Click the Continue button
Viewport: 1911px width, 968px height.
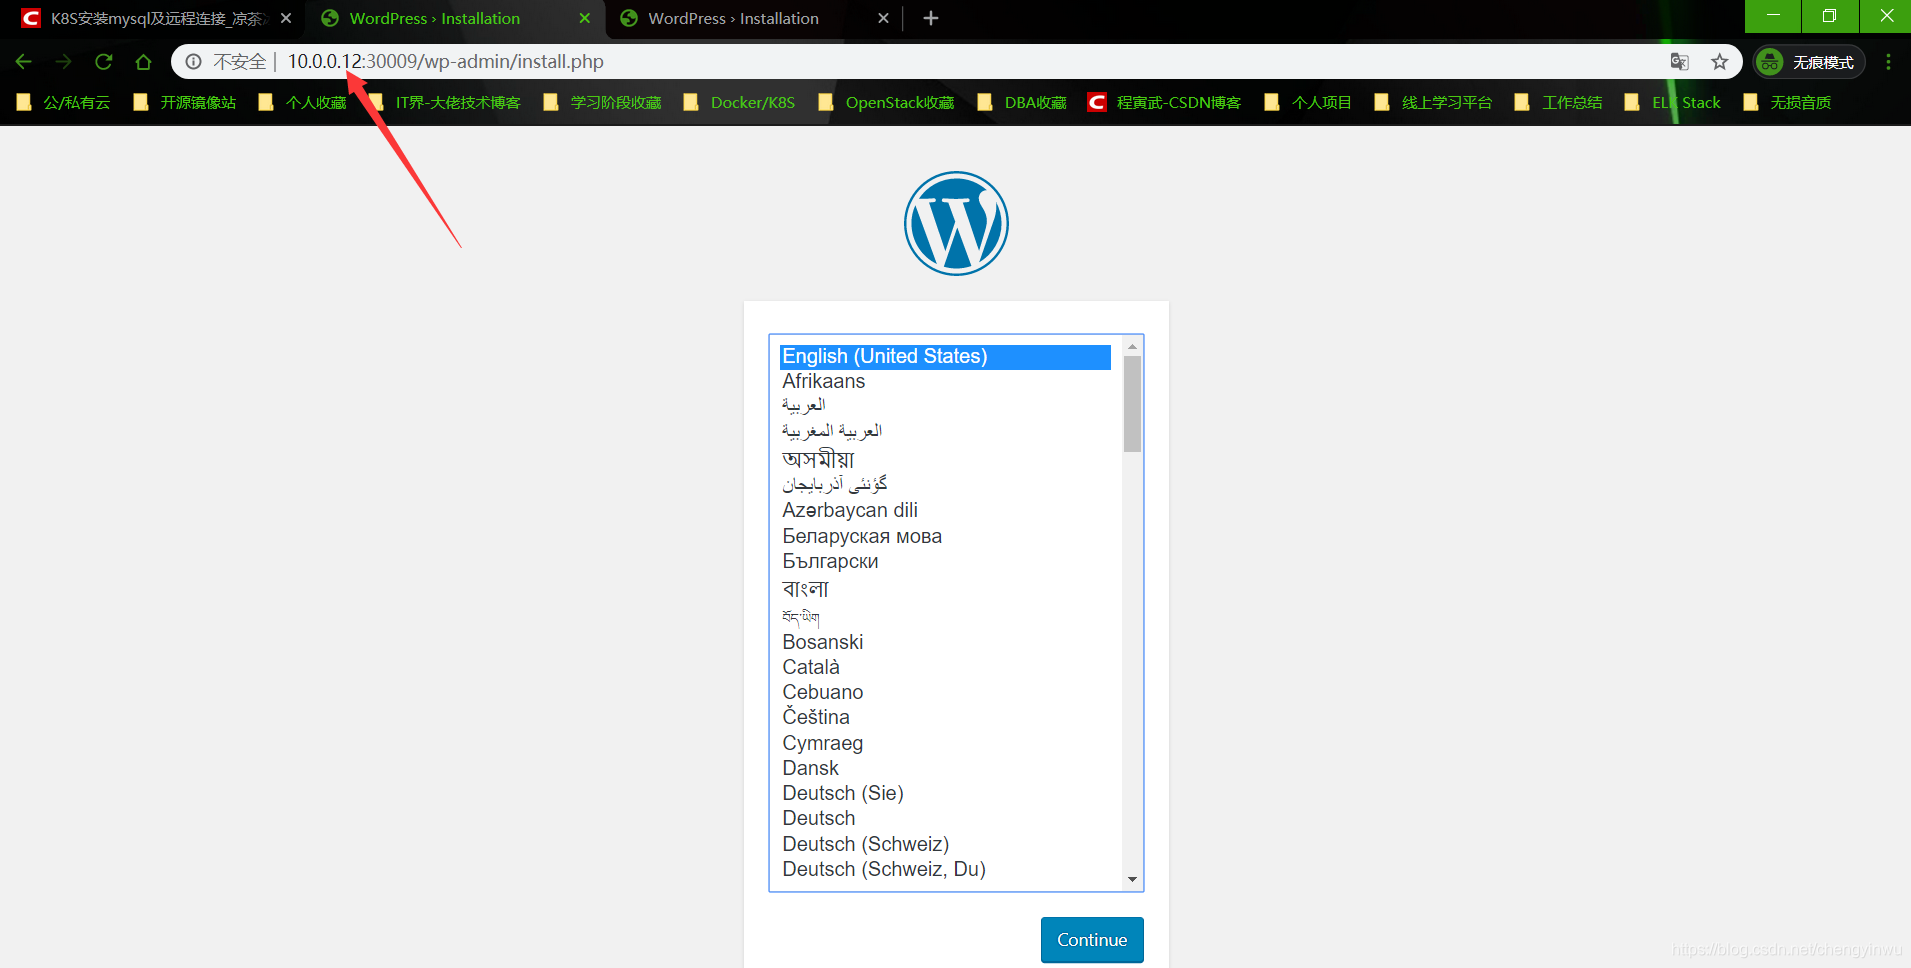[x=1092, y=940]
